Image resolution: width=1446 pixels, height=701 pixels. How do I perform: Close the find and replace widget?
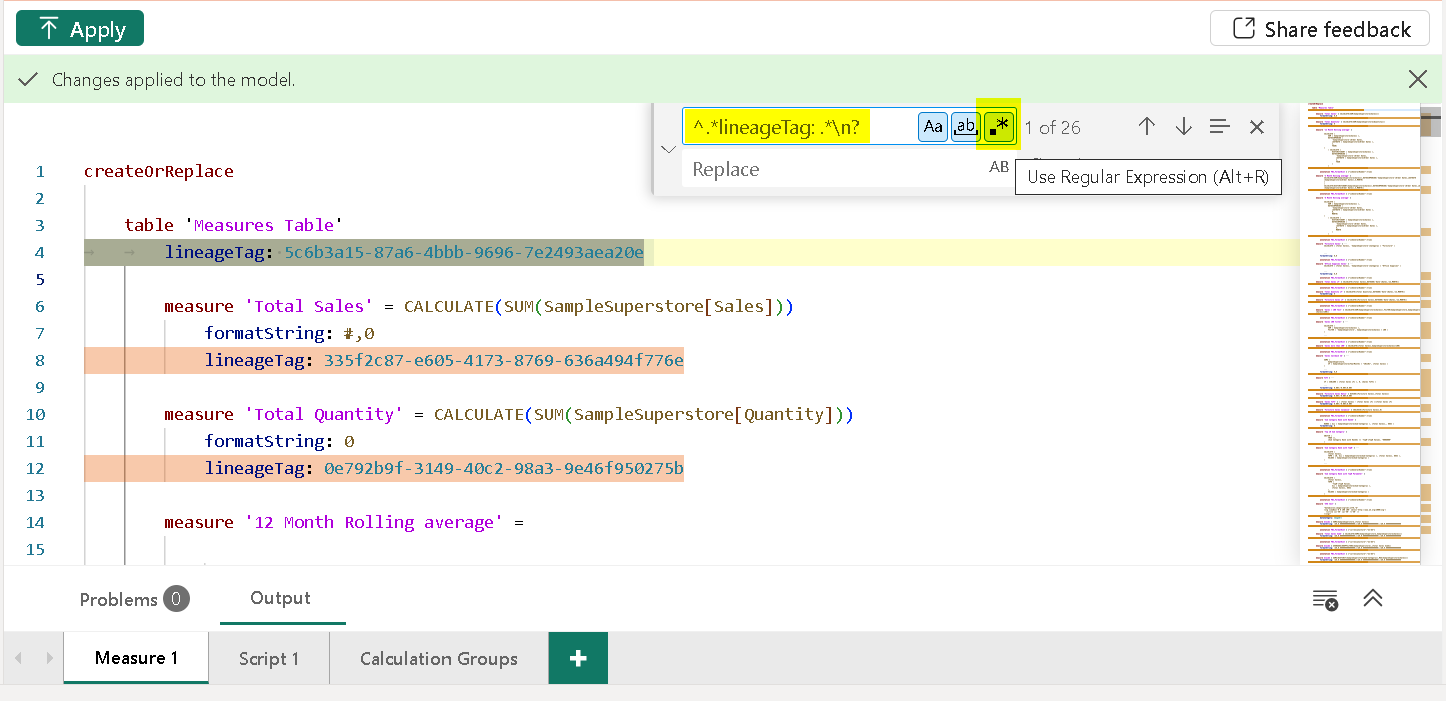(1257, 127)
